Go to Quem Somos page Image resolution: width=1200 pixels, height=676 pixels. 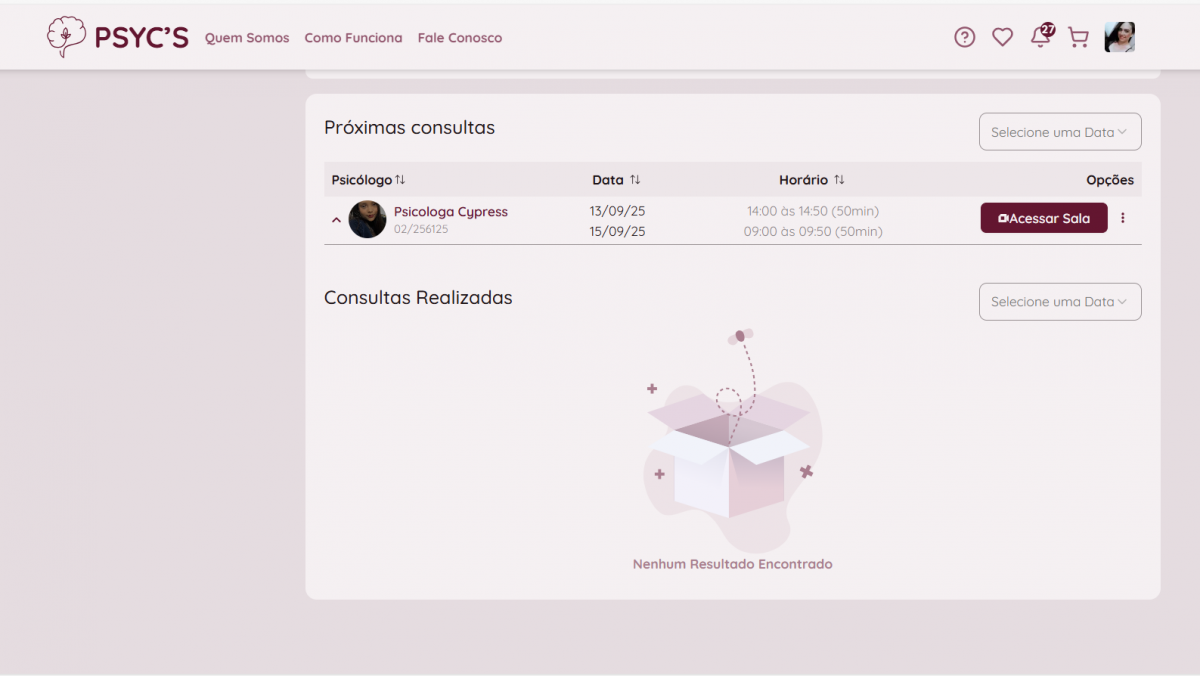click(x=247, y=38)
